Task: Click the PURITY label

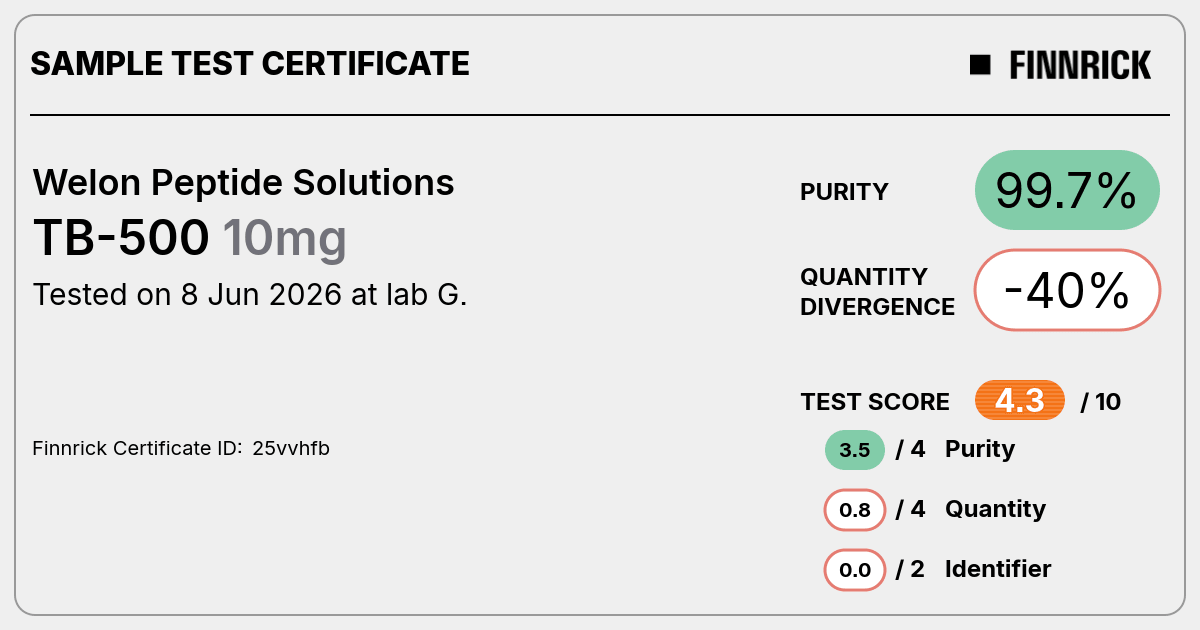Action: point(844,192)
